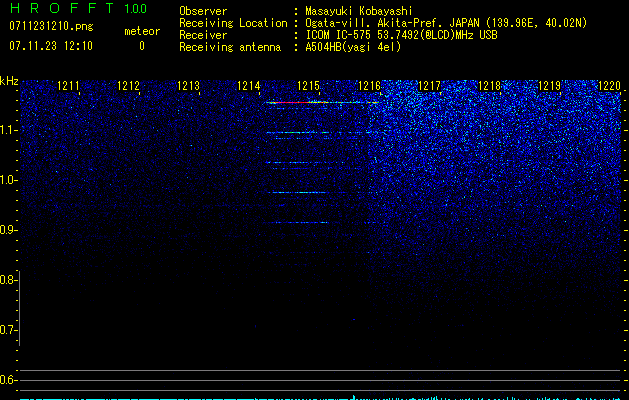Click the 0.9 frequency axis label
The width and height of the screenshot is (629, 400).
(x=8, y=230)
